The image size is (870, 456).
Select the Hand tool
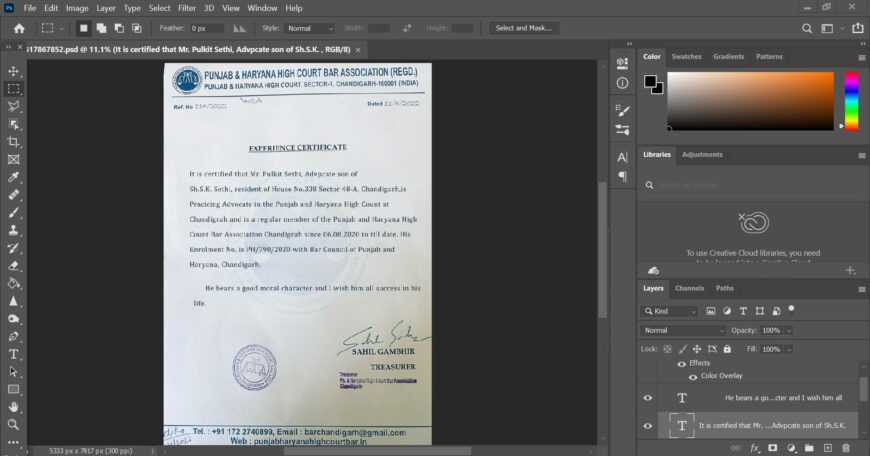(x=13, y=407)
